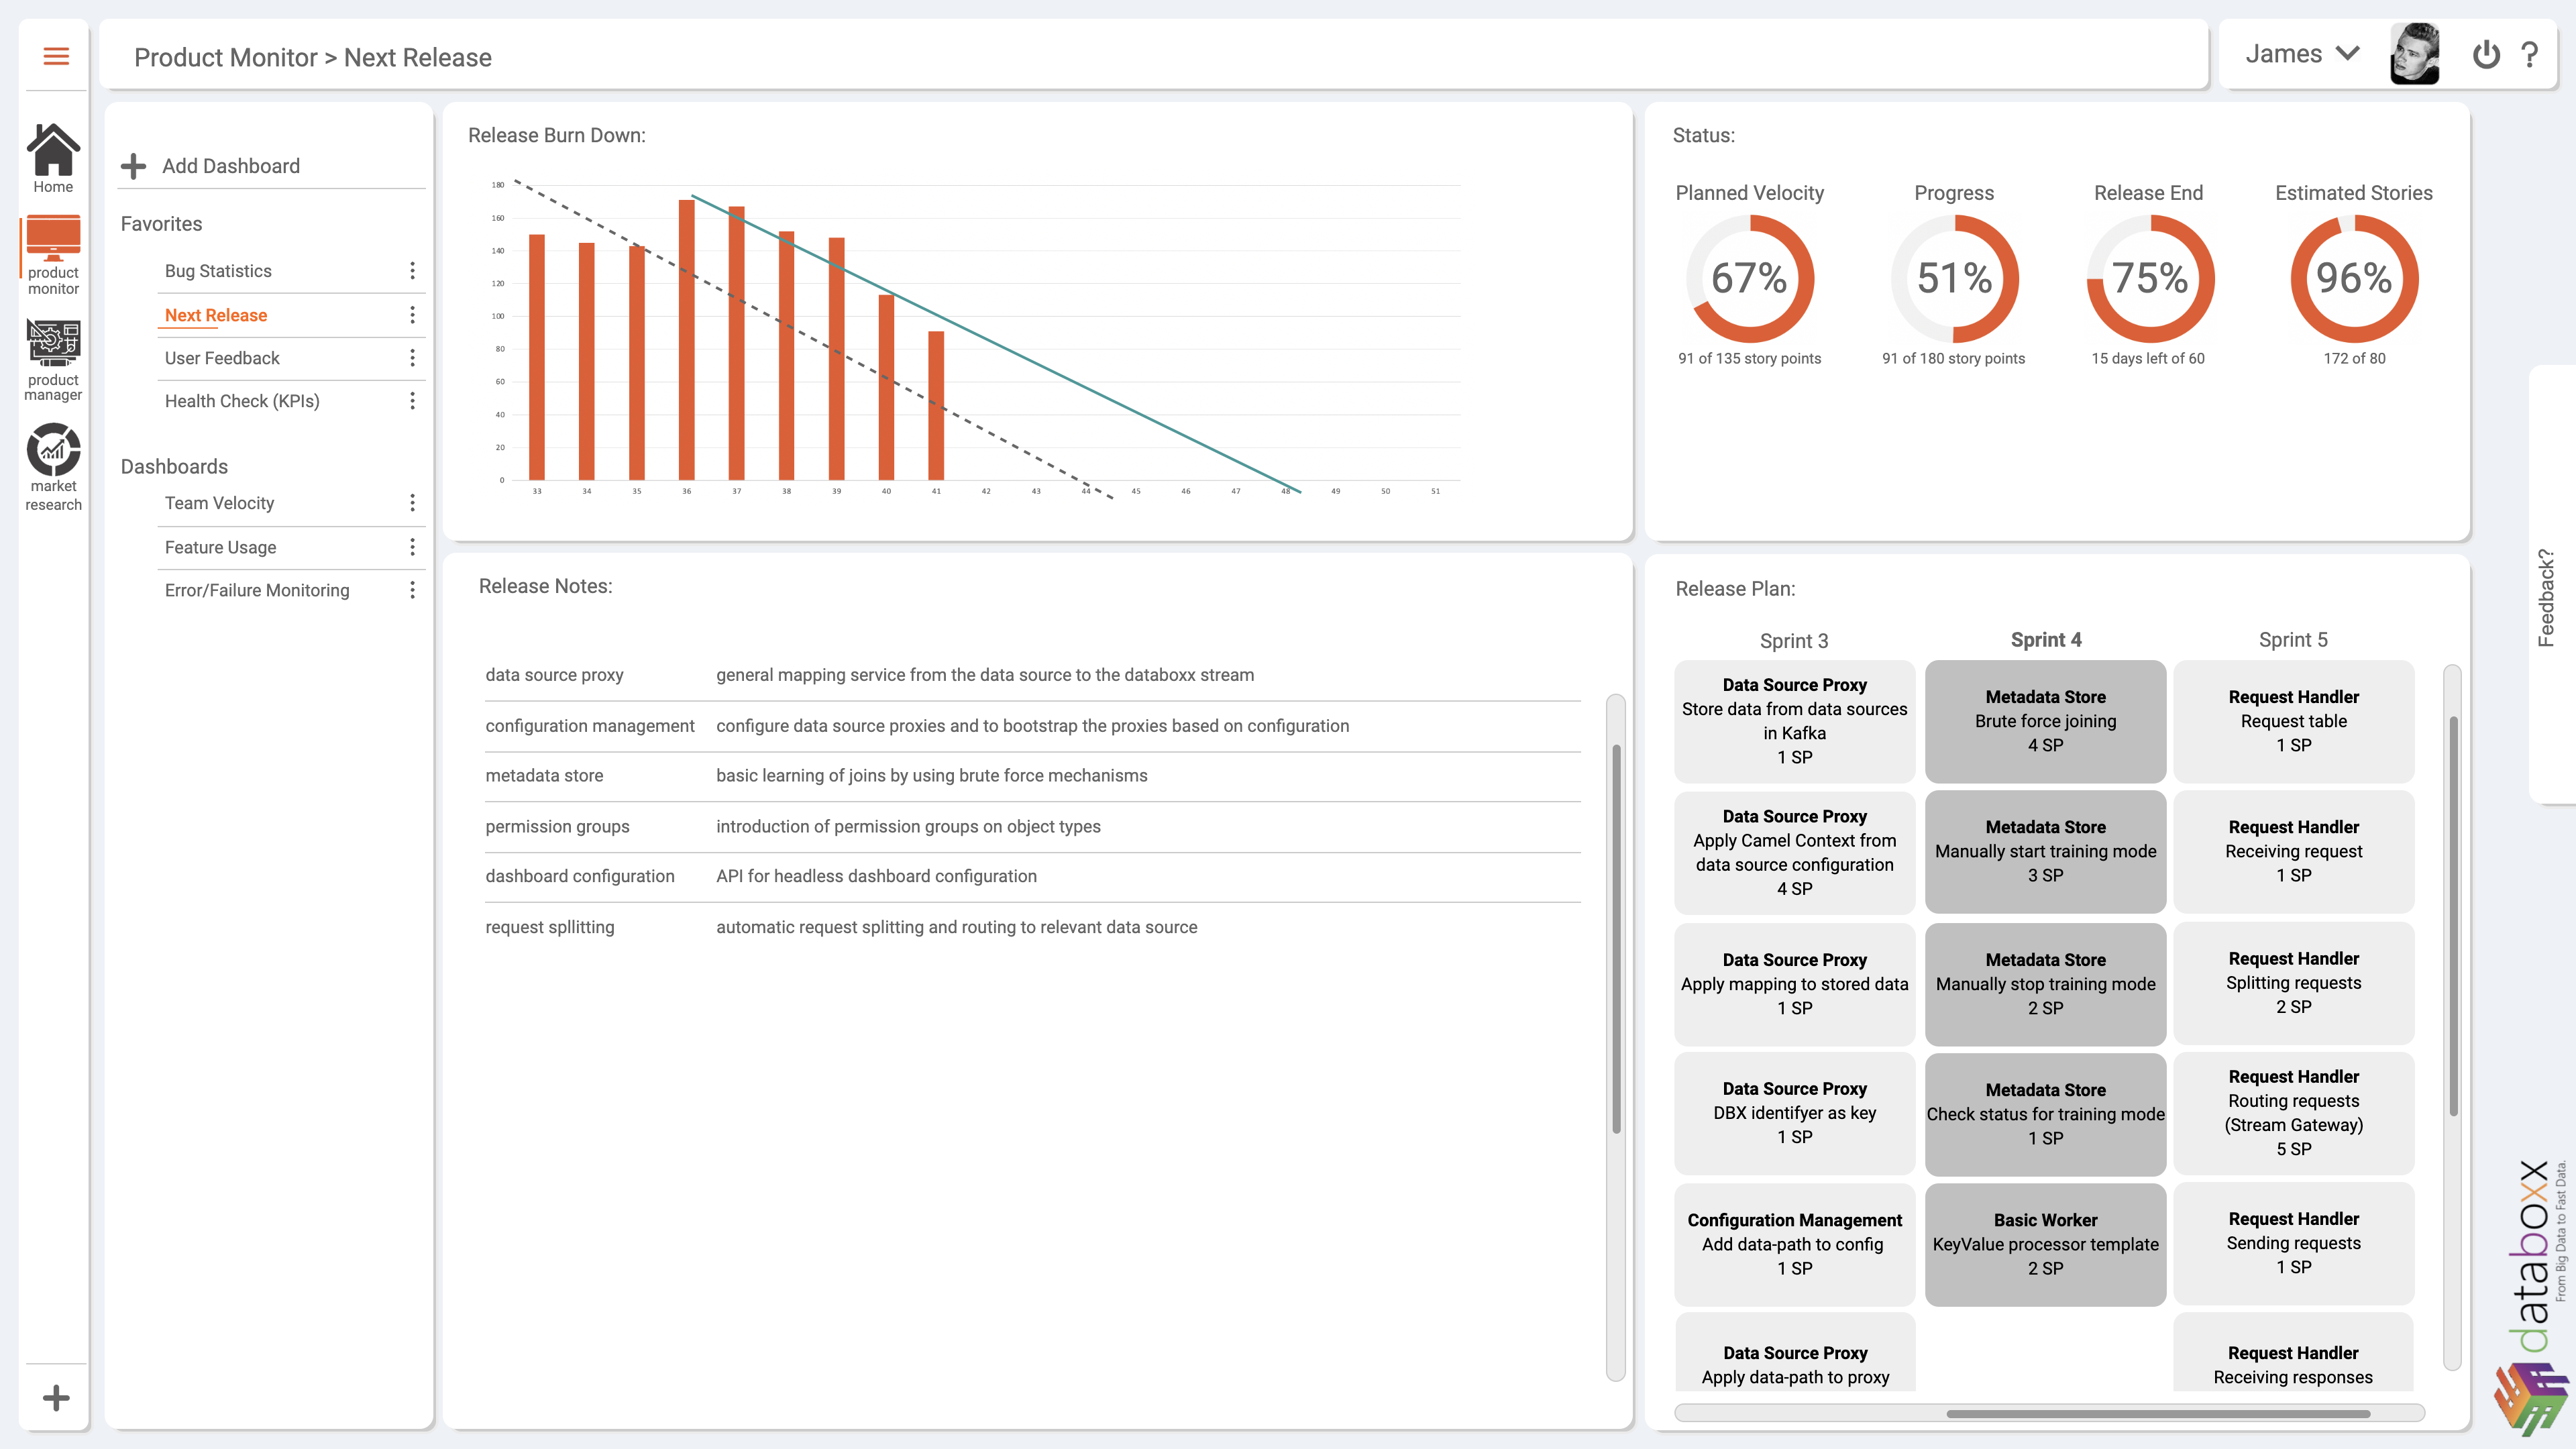
Task: Open the navigation hamburger menu
Action: coord(55,56)
